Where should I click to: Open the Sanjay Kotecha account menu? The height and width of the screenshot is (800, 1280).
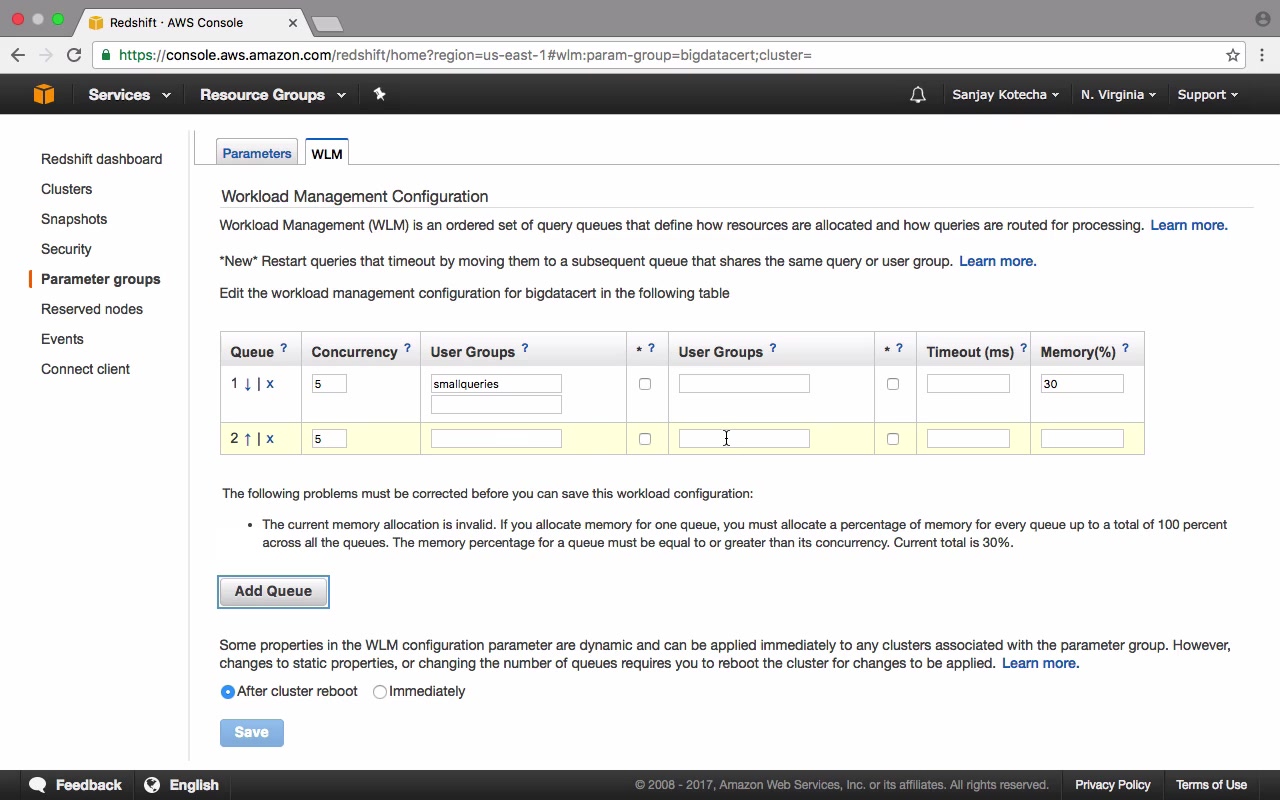[x=1006, y=95]
